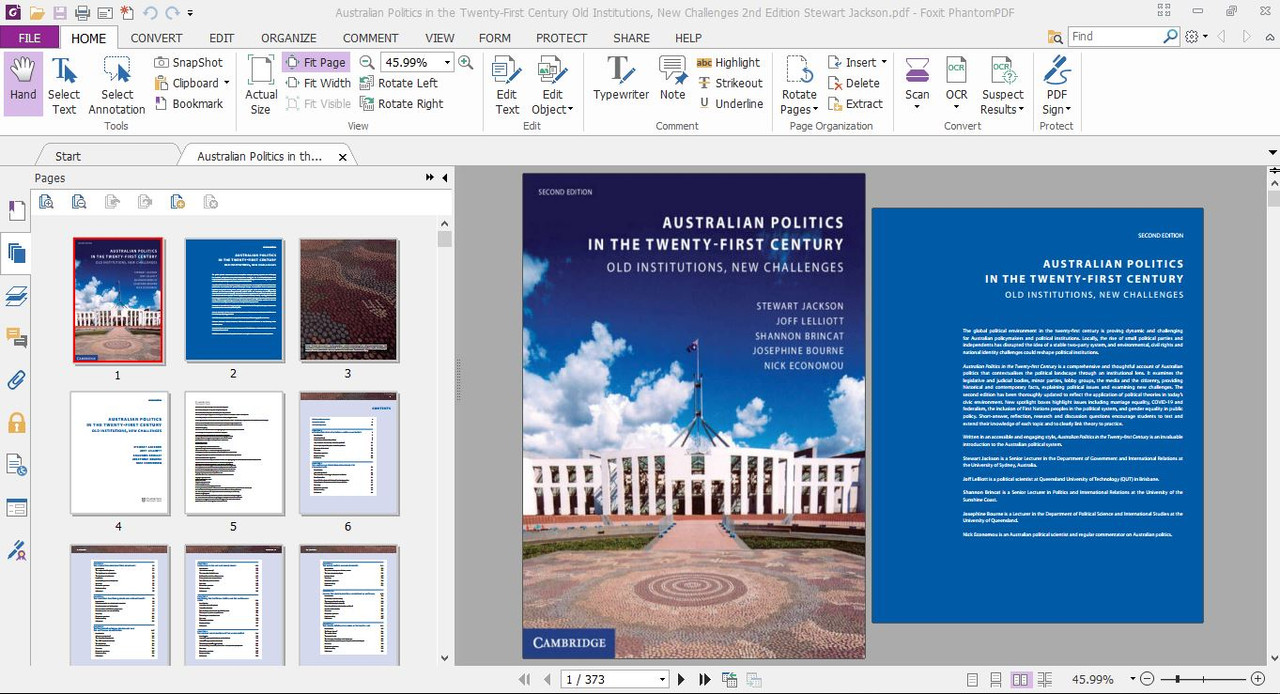This screenshot has height=694, width=1280.
Task: Switch to the ORGANIZE ribbon tab
Action: (288, 38)
